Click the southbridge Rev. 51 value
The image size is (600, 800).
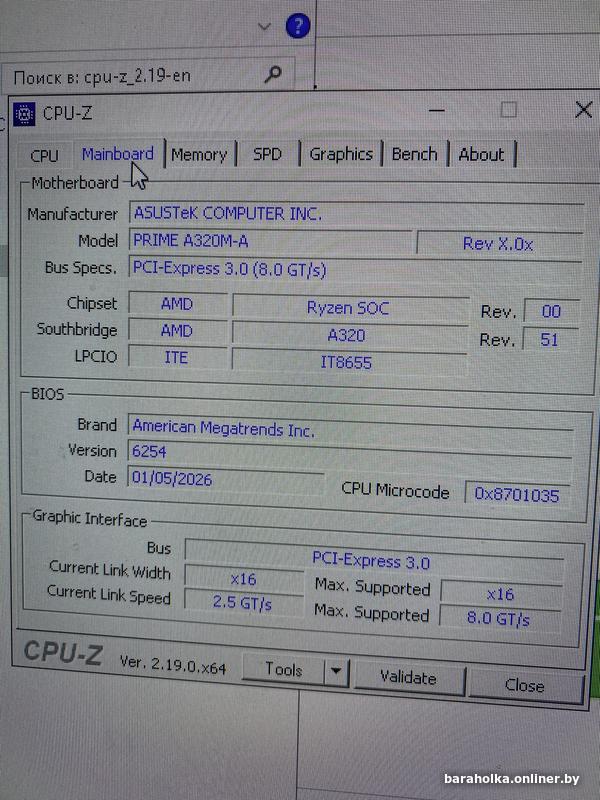tap(550, 340)
